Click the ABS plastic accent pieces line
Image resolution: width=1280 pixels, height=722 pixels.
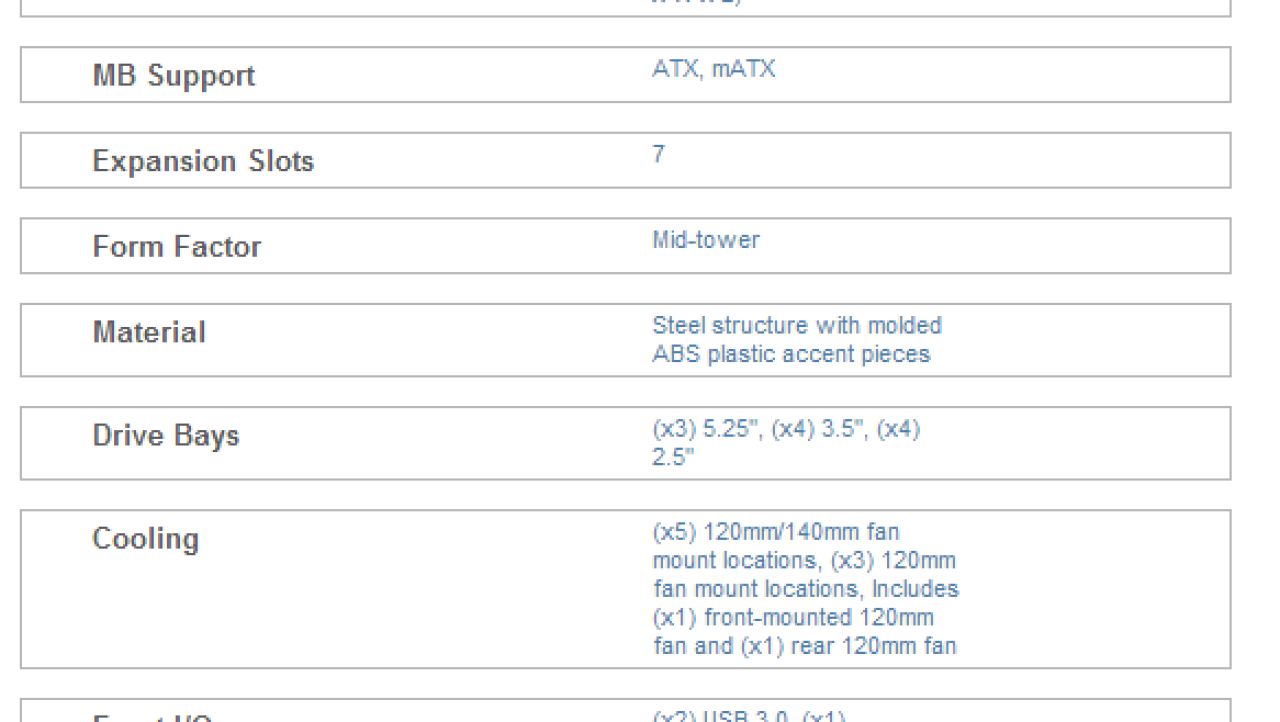pos(791,354)
